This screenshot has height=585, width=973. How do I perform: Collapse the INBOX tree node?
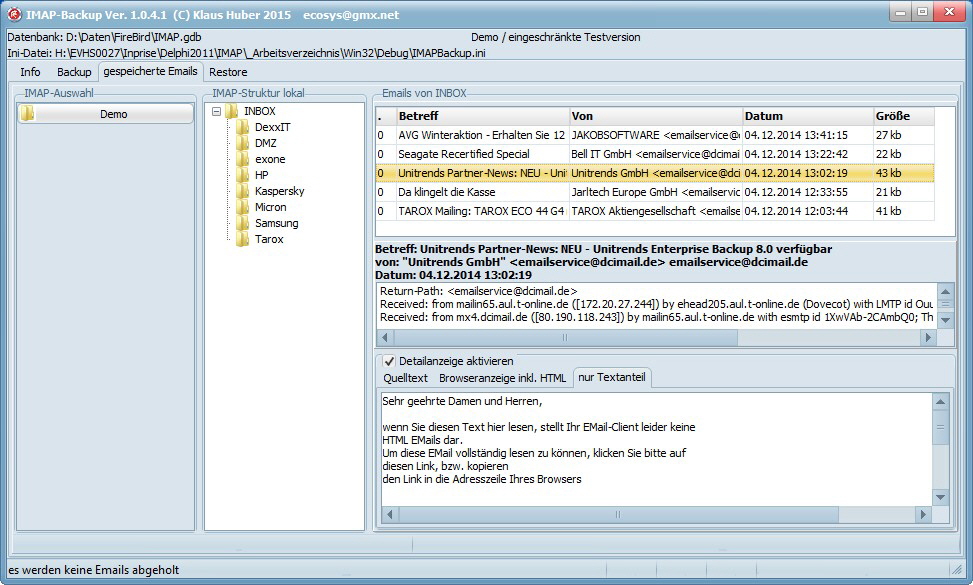(x=217, y=112)
